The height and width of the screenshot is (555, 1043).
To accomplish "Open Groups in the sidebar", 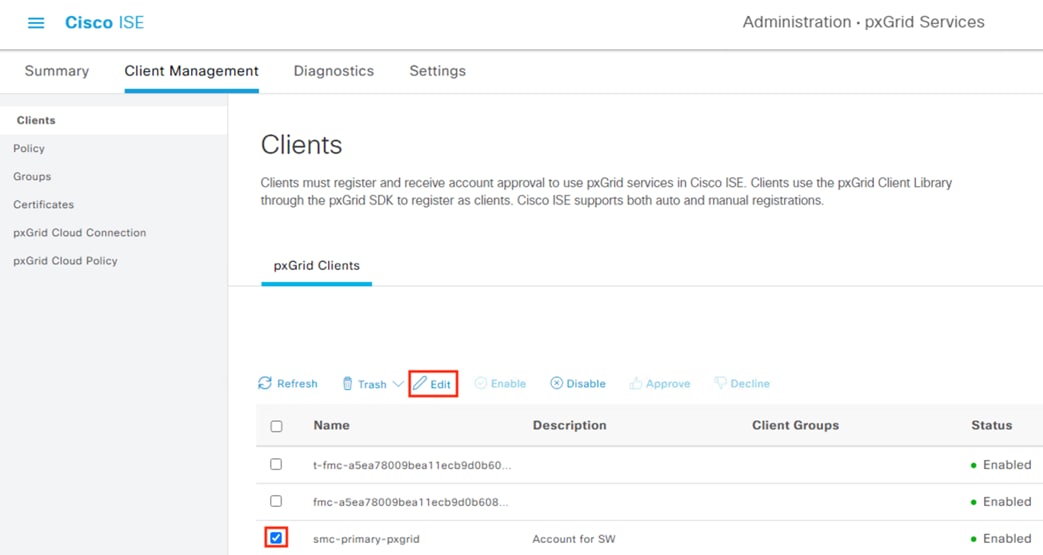I will (32, 176).
